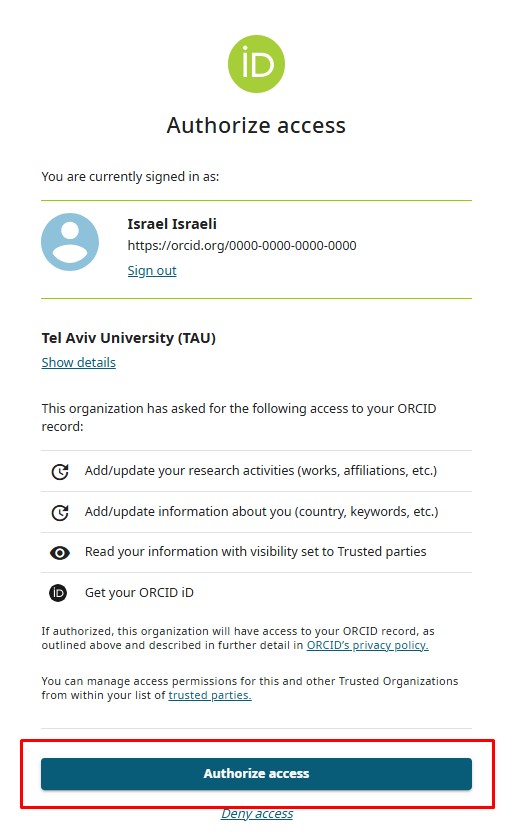Click the eye icon for Trusted parties
Viewport: 515px width, 840px height.
(x=60, y=553)
